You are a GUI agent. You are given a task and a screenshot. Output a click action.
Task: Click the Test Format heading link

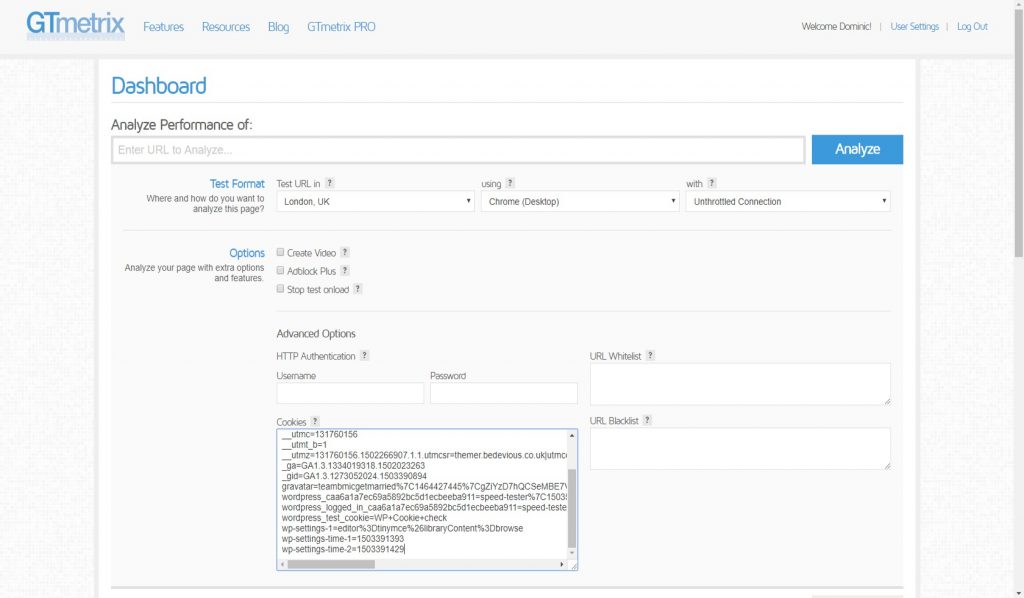237,184
